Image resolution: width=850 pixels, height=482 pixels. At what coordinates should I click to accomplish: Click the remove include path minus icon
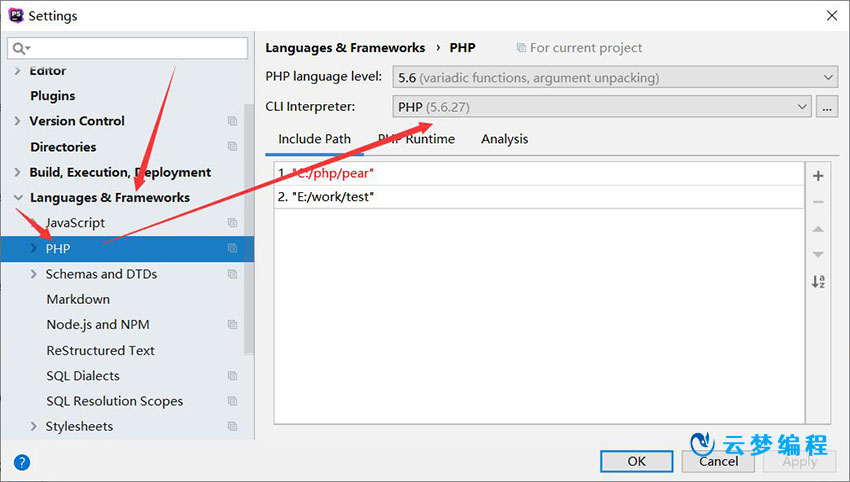[818, 202]
